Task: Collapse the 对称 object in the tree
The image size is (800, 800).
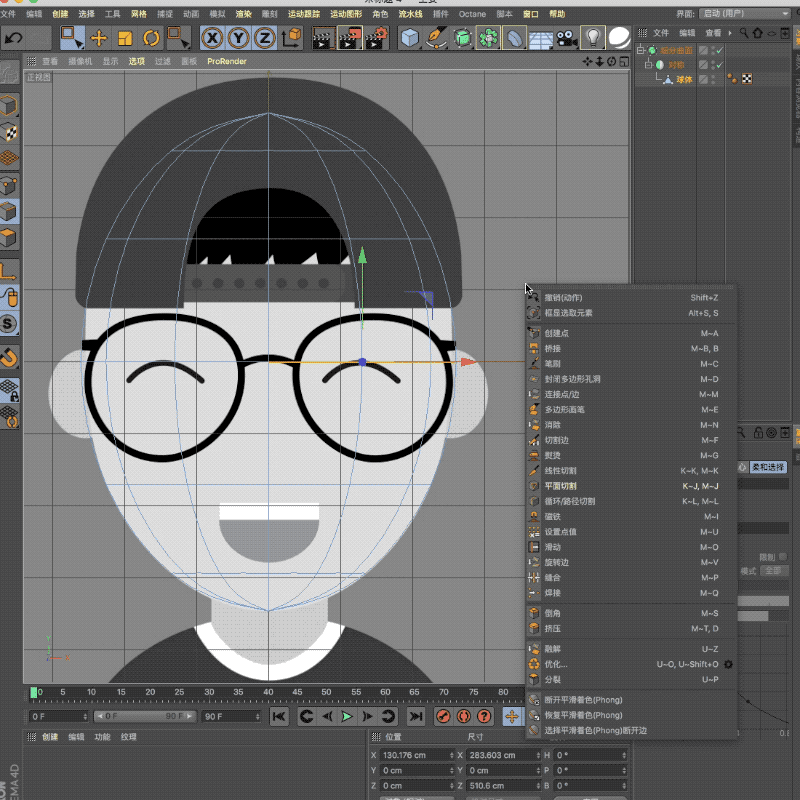Action: click(x=648, y=65)
